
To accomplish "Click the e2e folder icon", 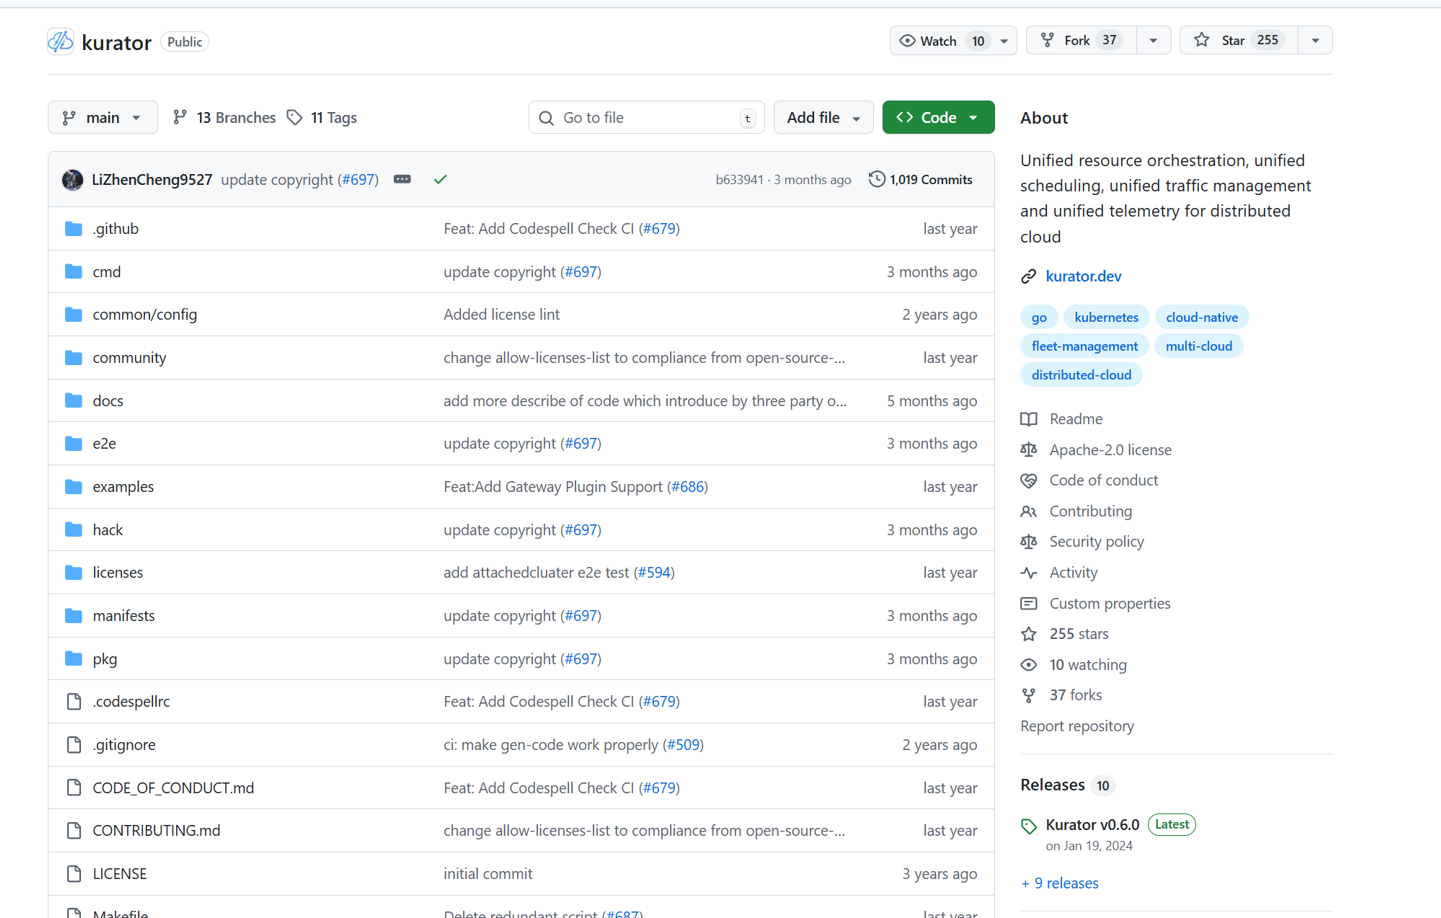I will (x=73, y=444).
